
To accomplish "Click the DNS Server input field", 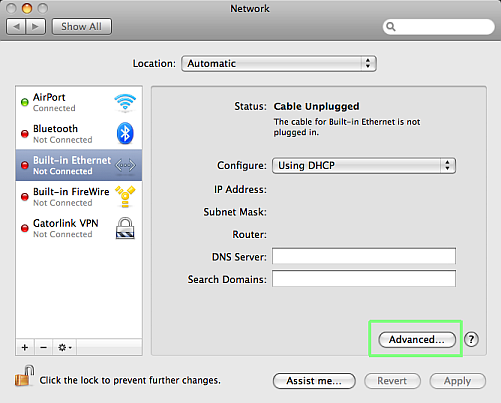I will [364, 256].
